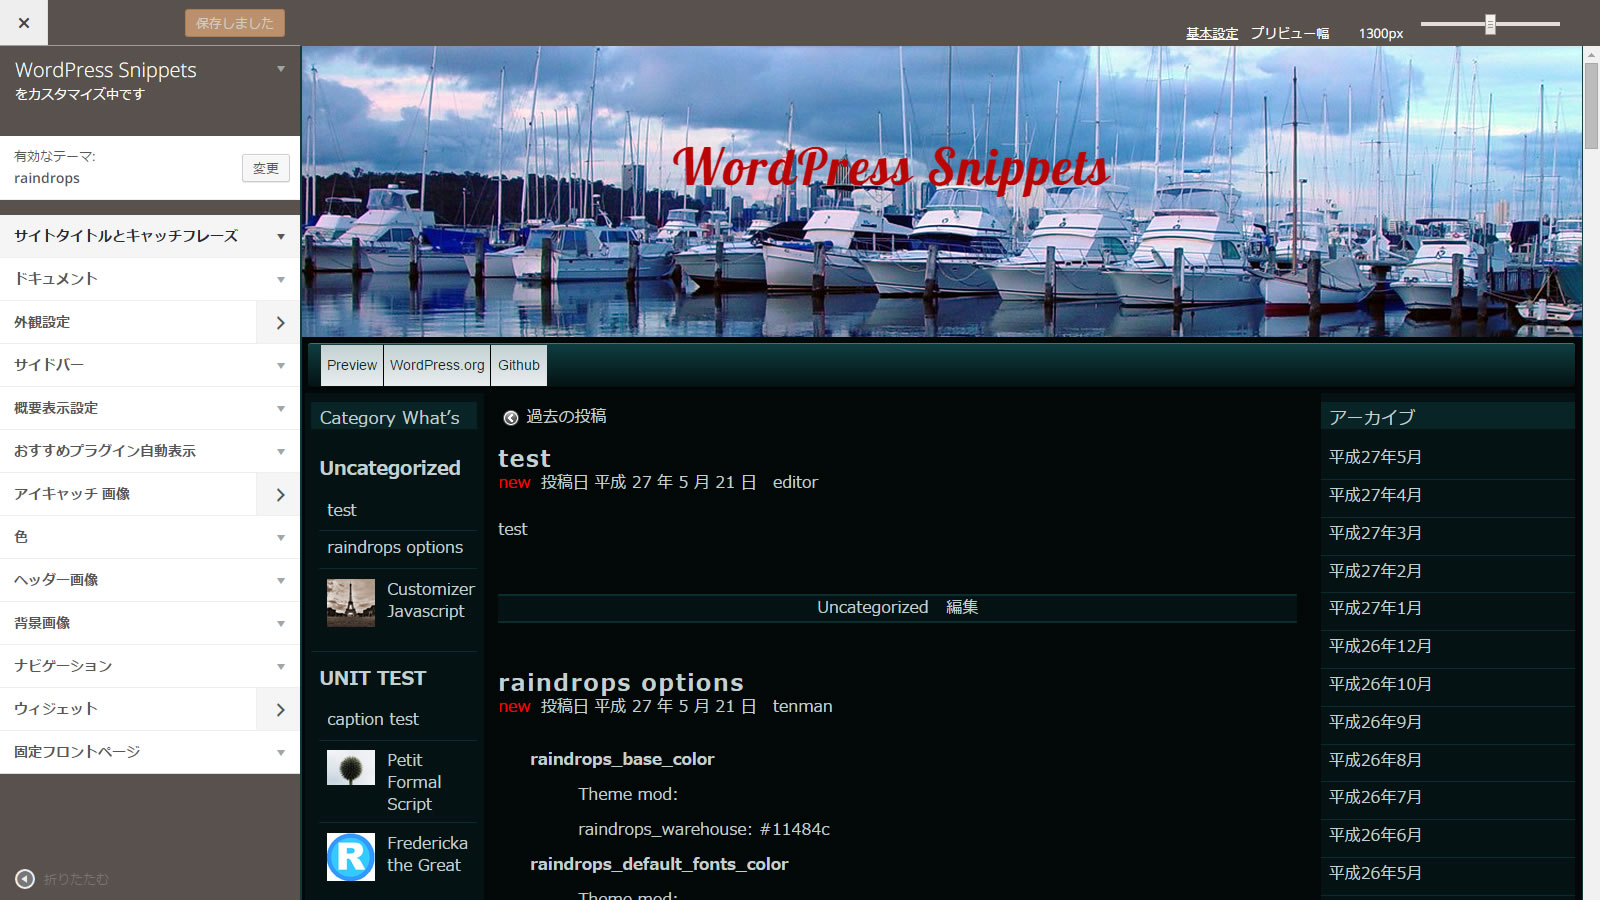Open the 平成27年2月 archive
This screenshot has width=1600, height=900.
(1375, 571)
